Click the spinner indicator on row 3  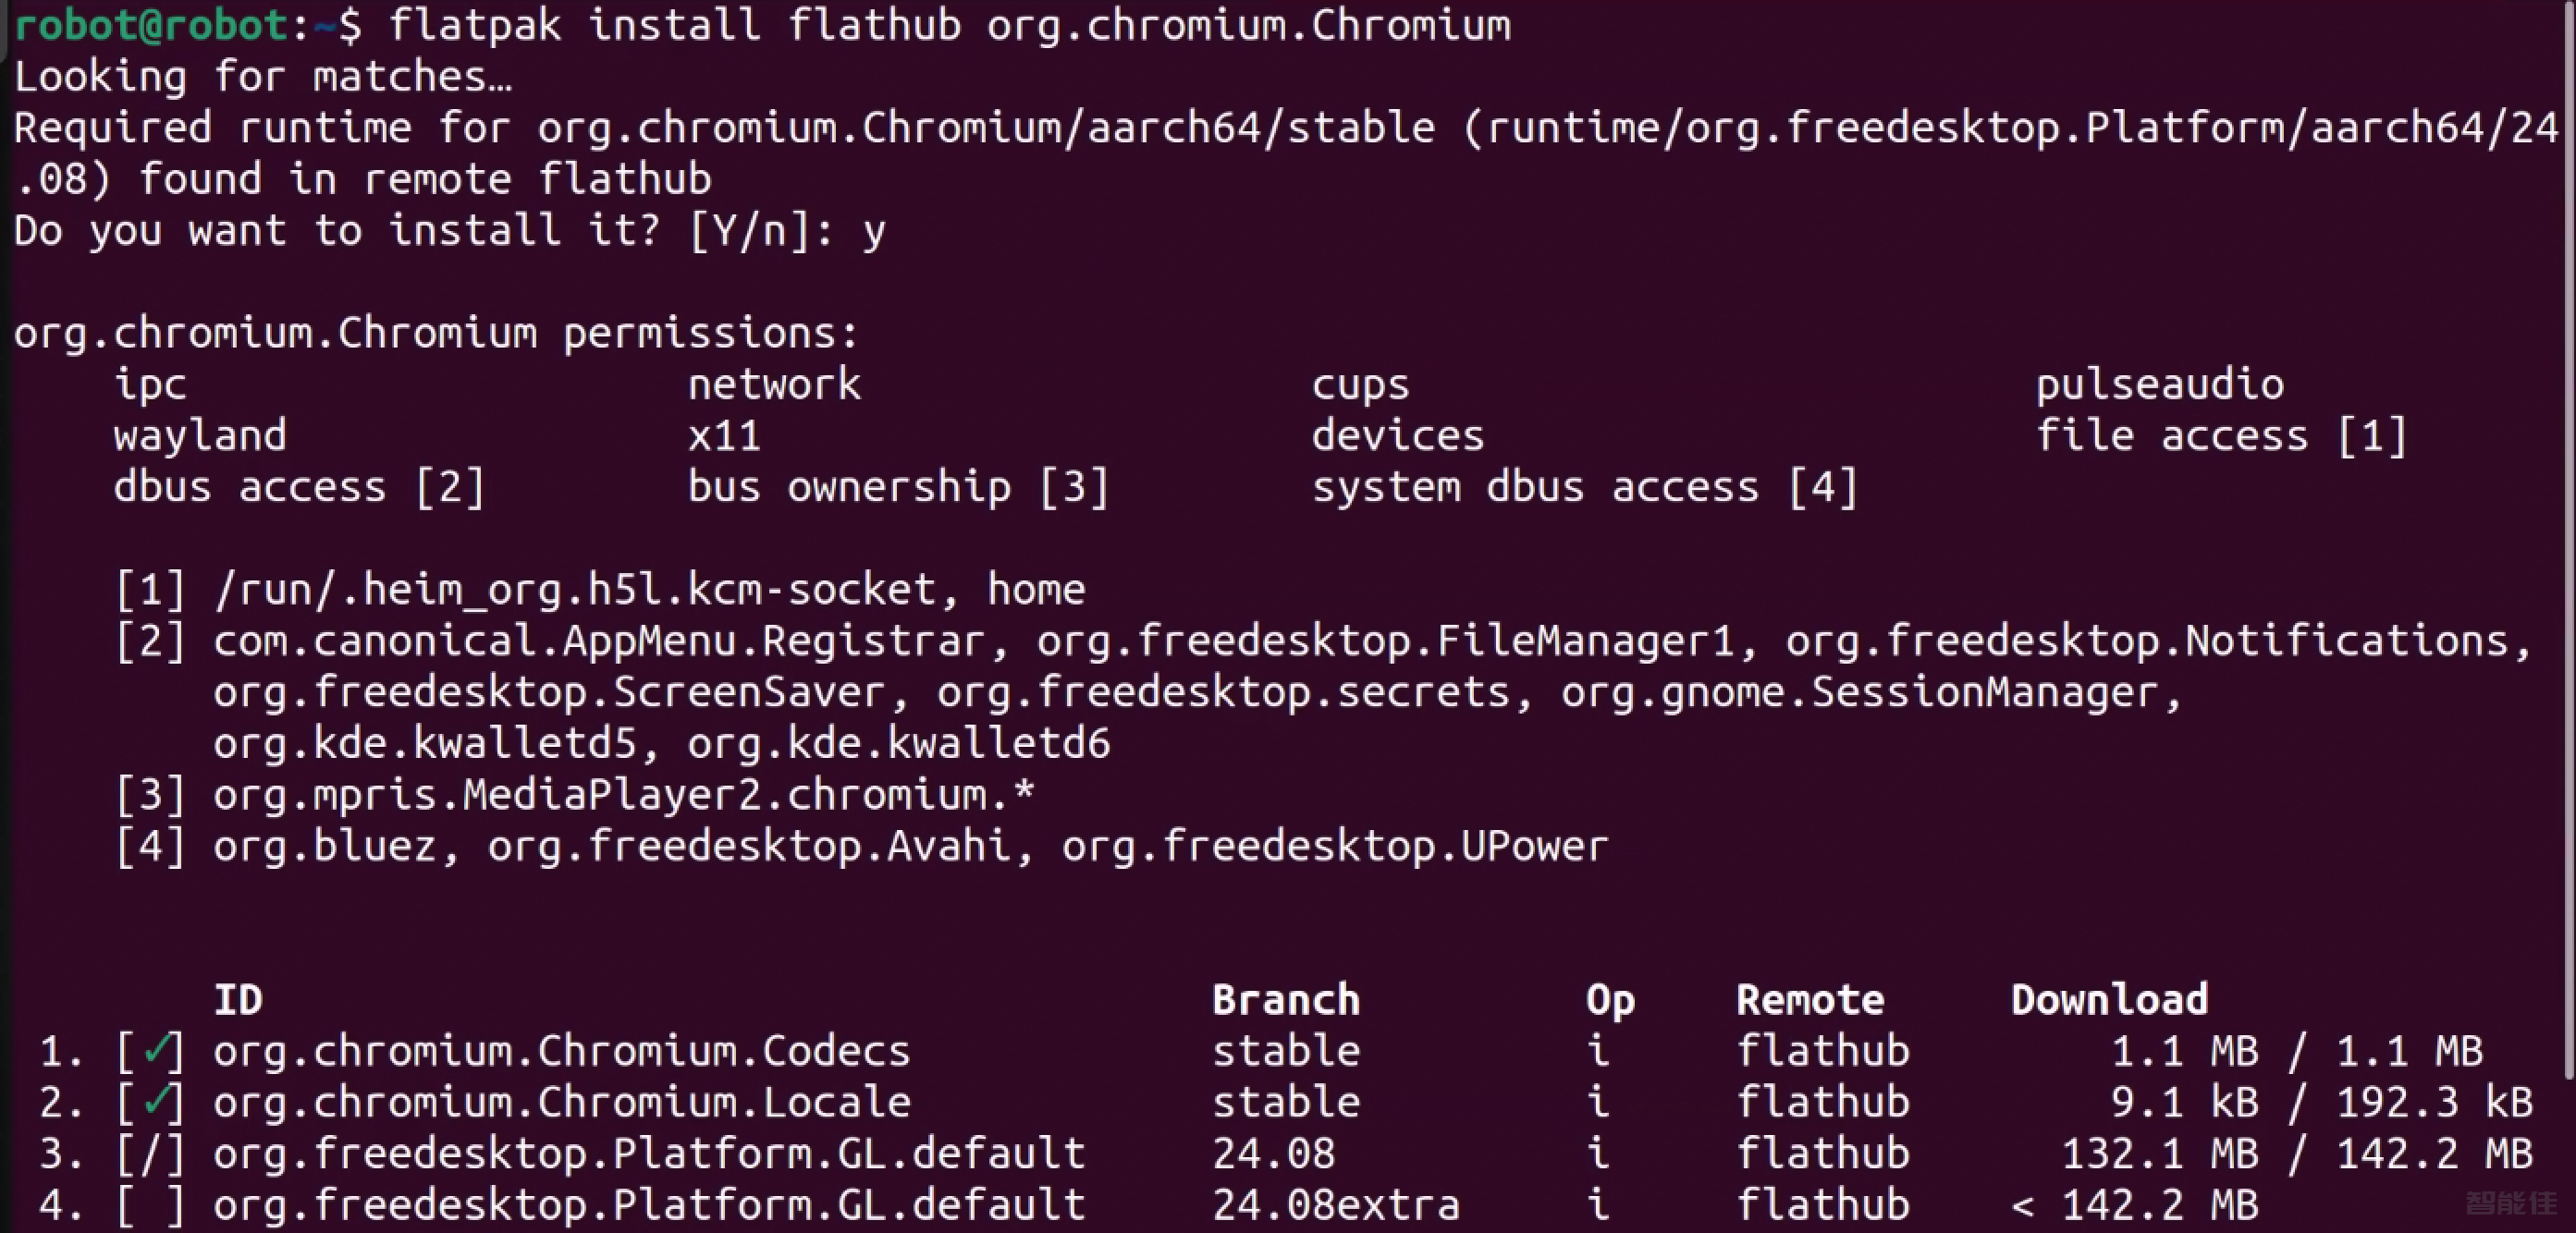(x=150, y=1153)
